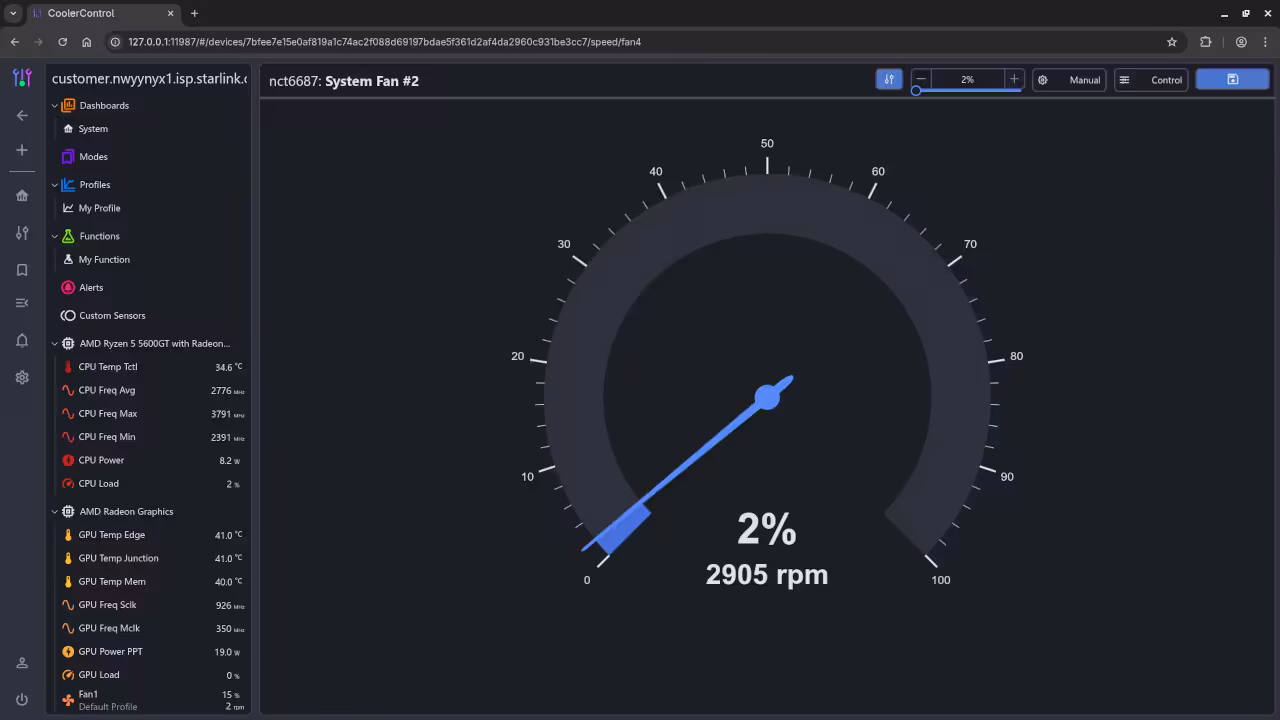Viewport: 1280px width, 720px height.
Task: Collapse the Functions section
Action: pyautogui.click(x=55, y=235)
